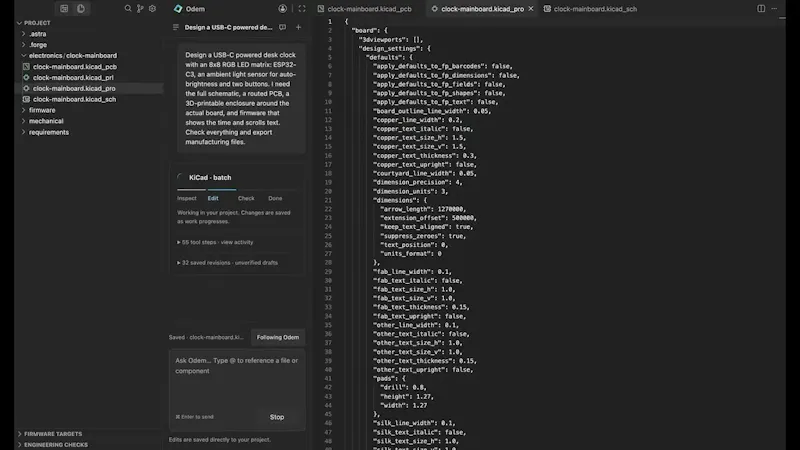Screen dimensions: 800x450
Task: Click the search magnifier icon
Action: coord(128,9)
